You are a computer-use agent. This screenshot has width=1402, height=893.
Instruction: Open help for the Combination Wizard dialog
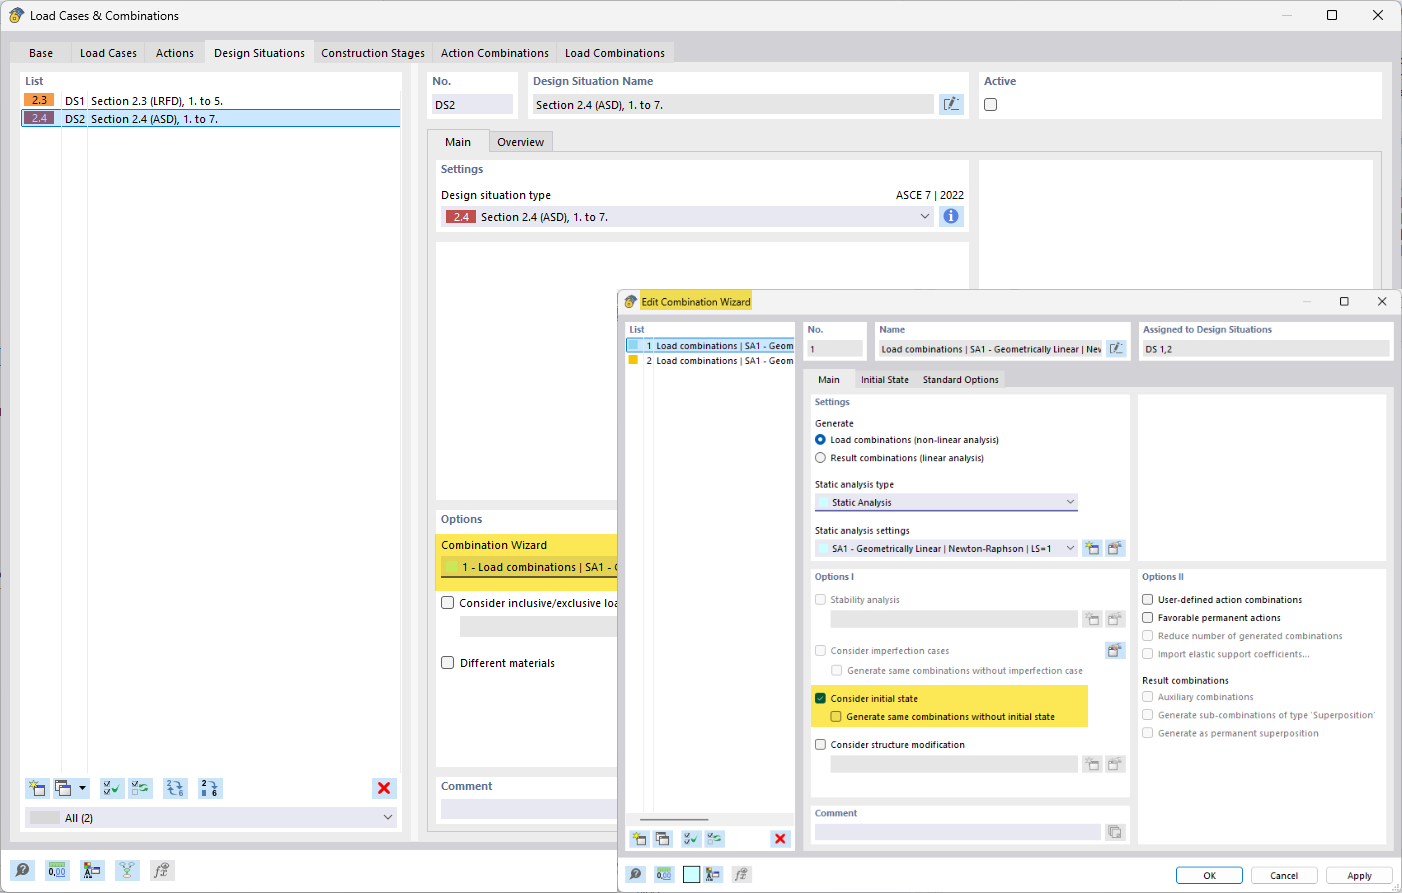pos(635,874)
